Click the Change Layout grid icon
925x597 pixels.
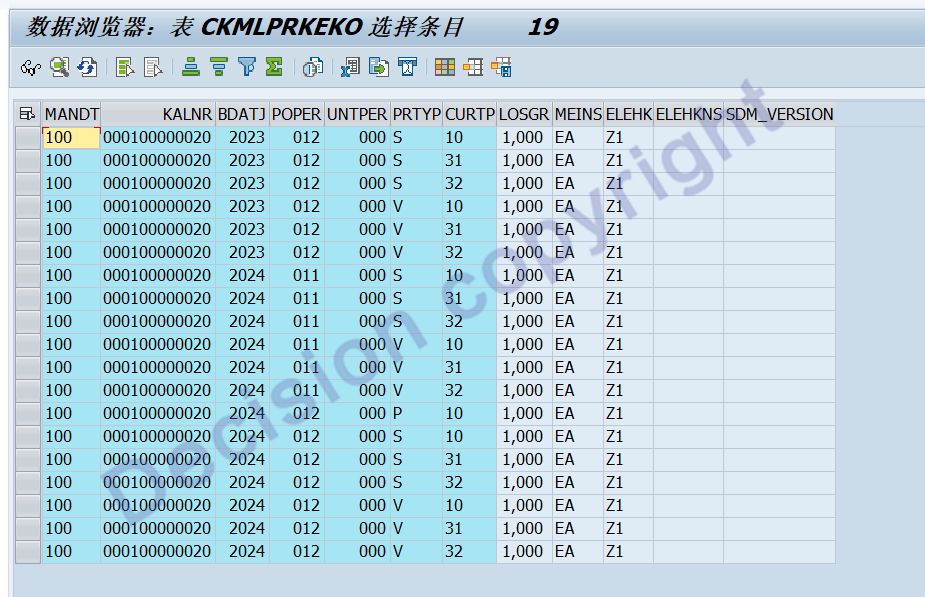pyautogui.click(x=445, y=67)
